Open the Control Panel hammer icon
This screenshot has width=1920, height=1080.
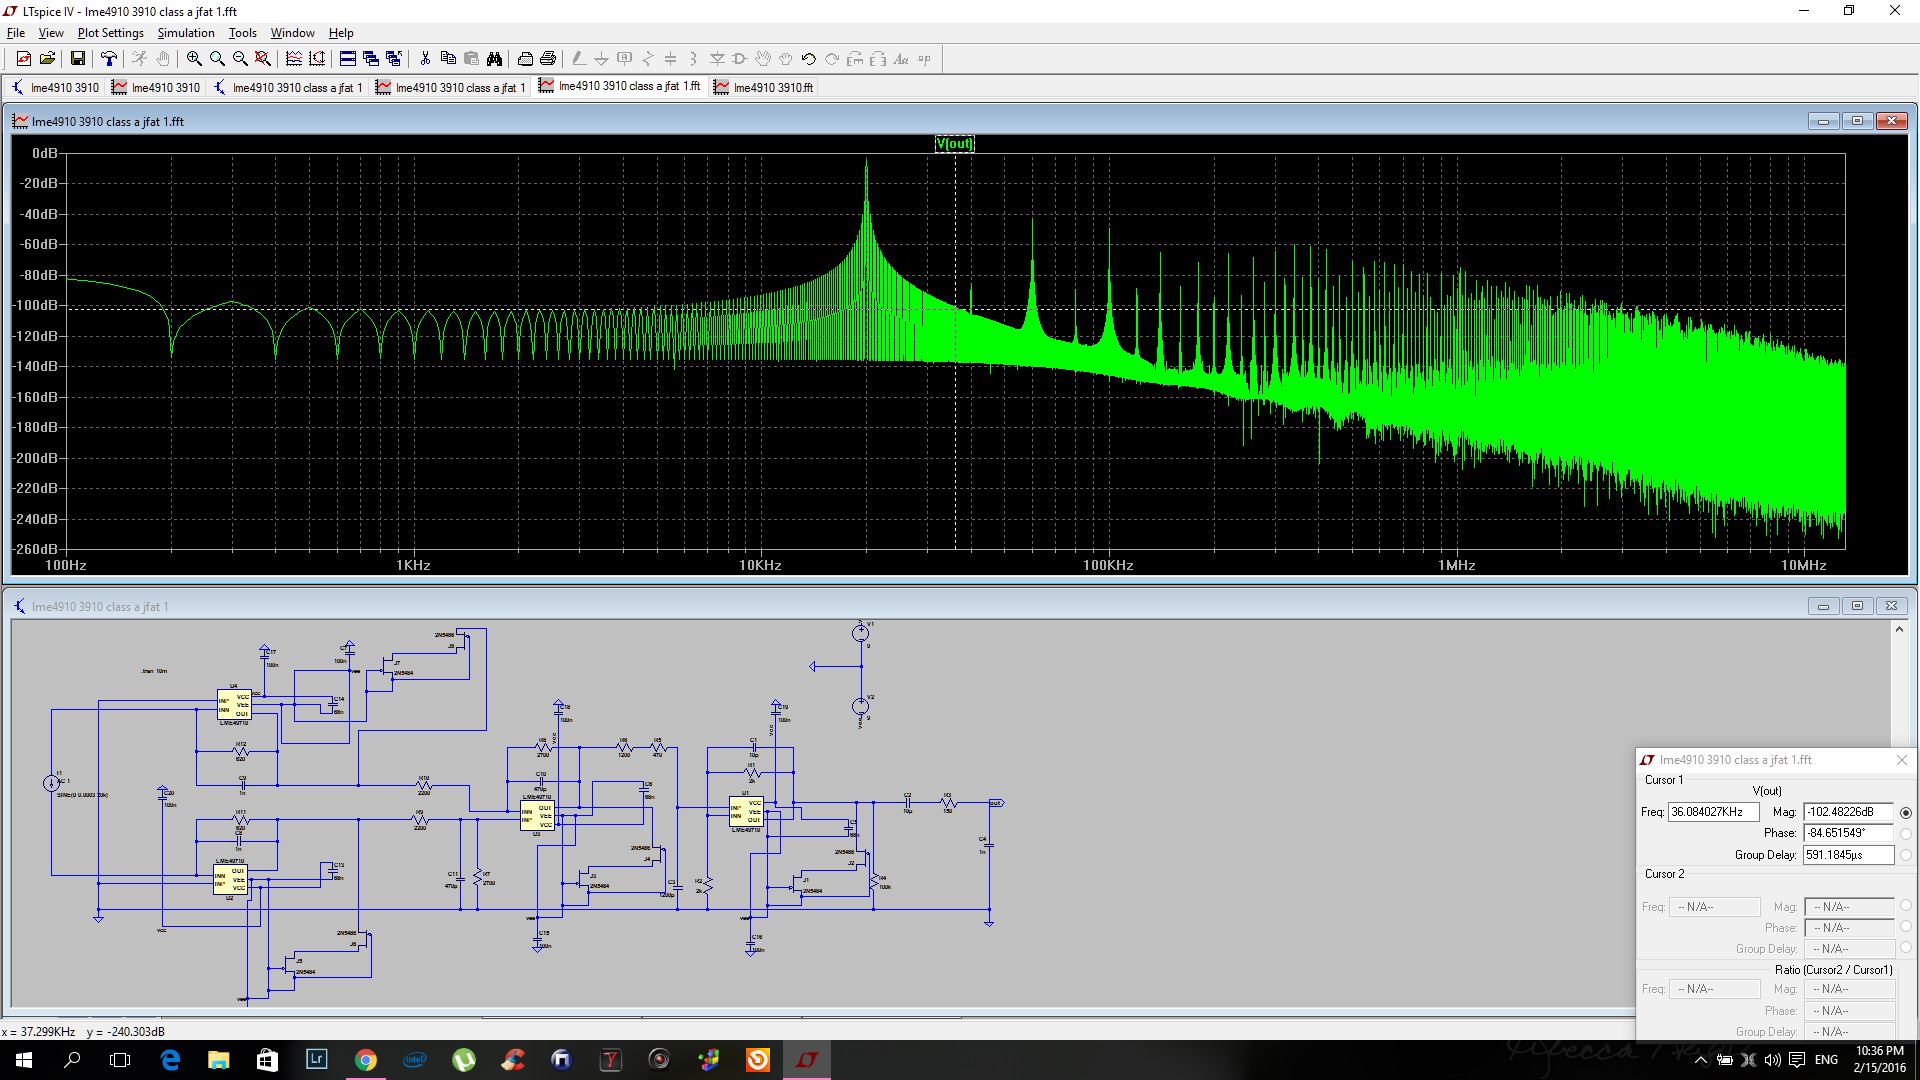[109, 59]
